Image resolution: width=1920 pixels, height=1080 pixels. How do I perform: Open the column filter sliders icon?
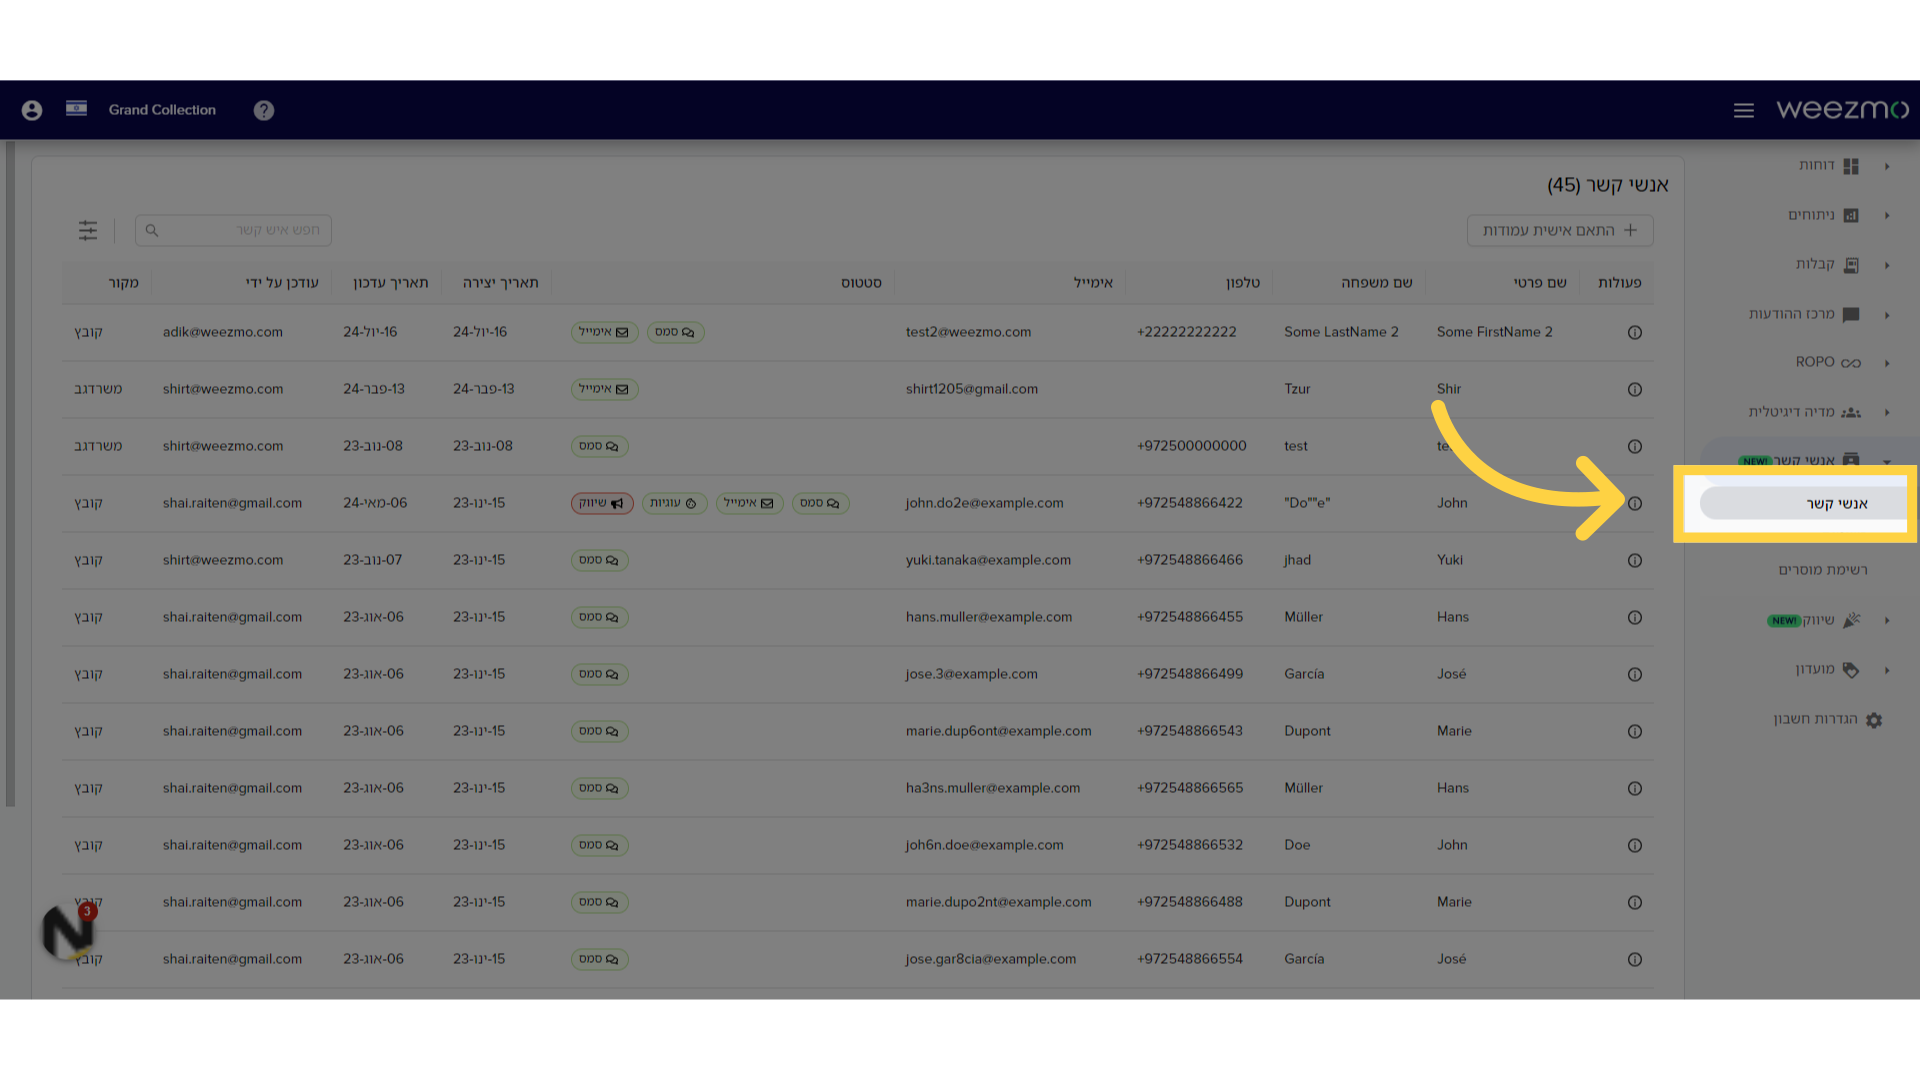point(88,230)
